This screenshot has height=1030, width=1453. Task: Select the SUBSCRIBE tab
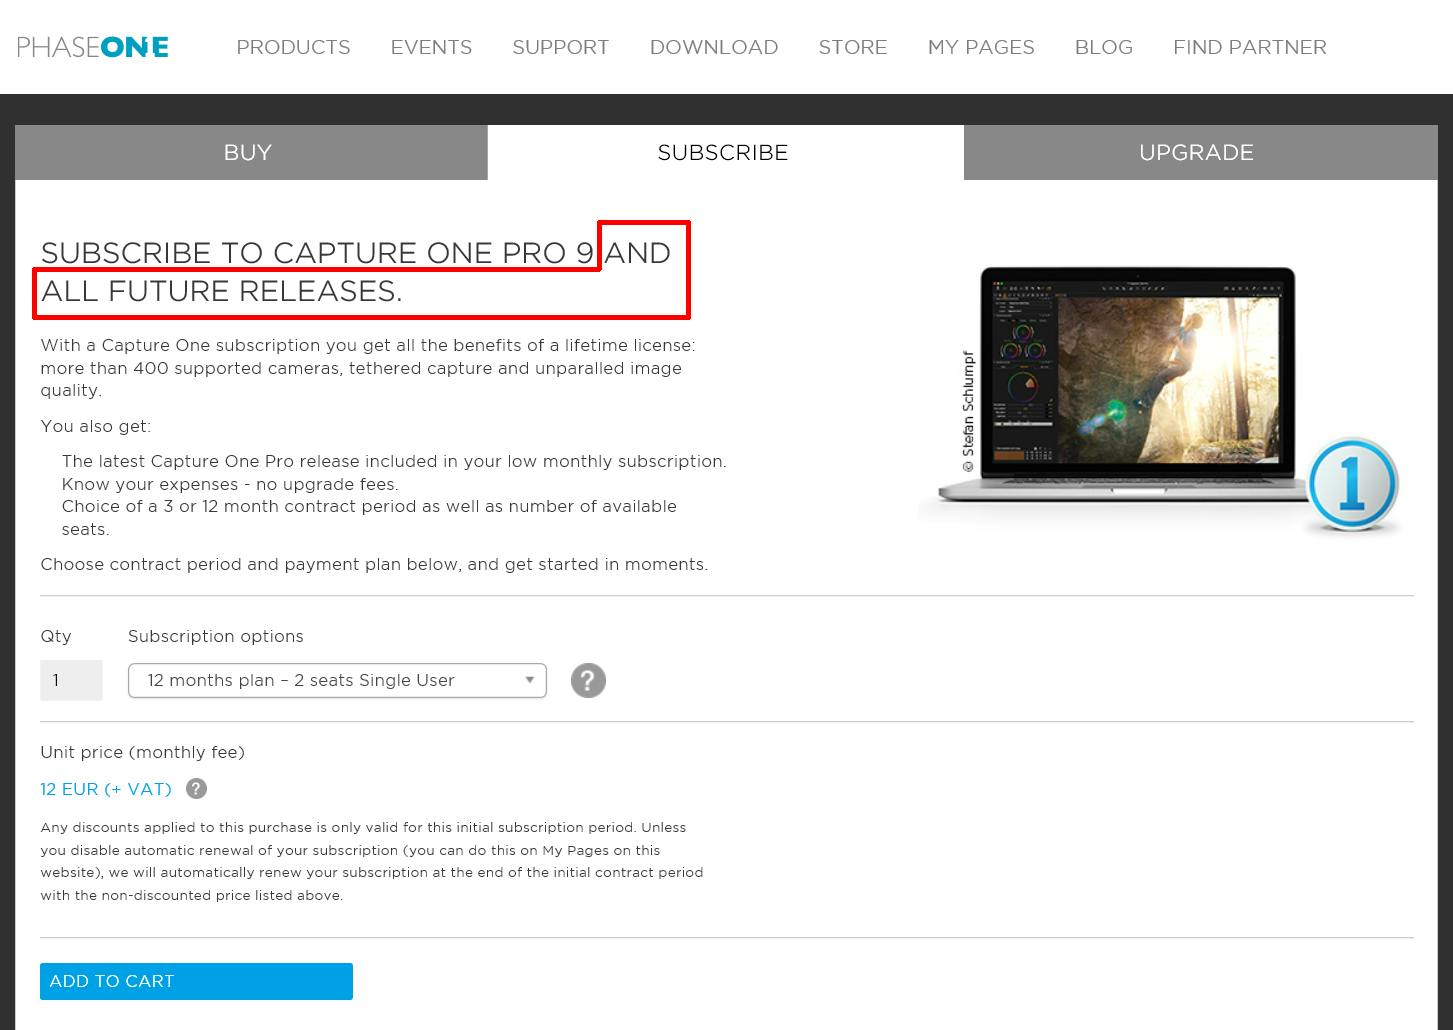[726, 153]
